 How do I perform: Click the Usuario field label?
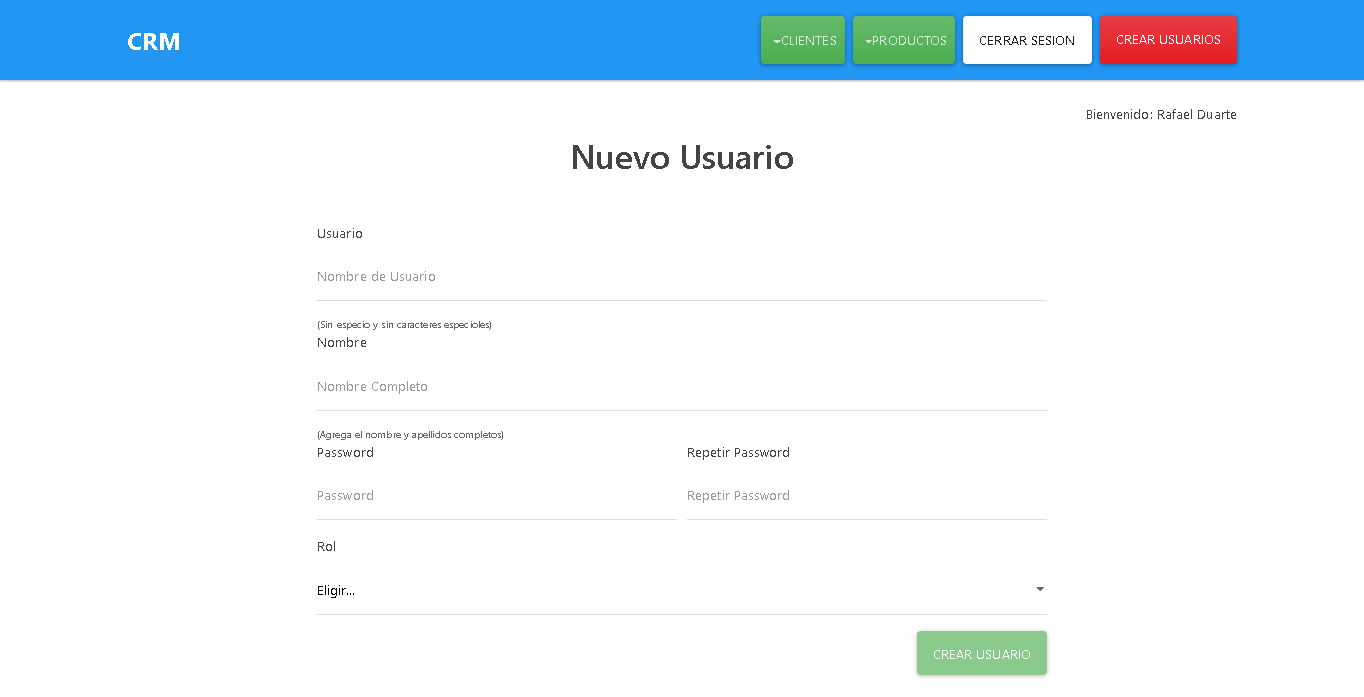(x=340, y=233)
